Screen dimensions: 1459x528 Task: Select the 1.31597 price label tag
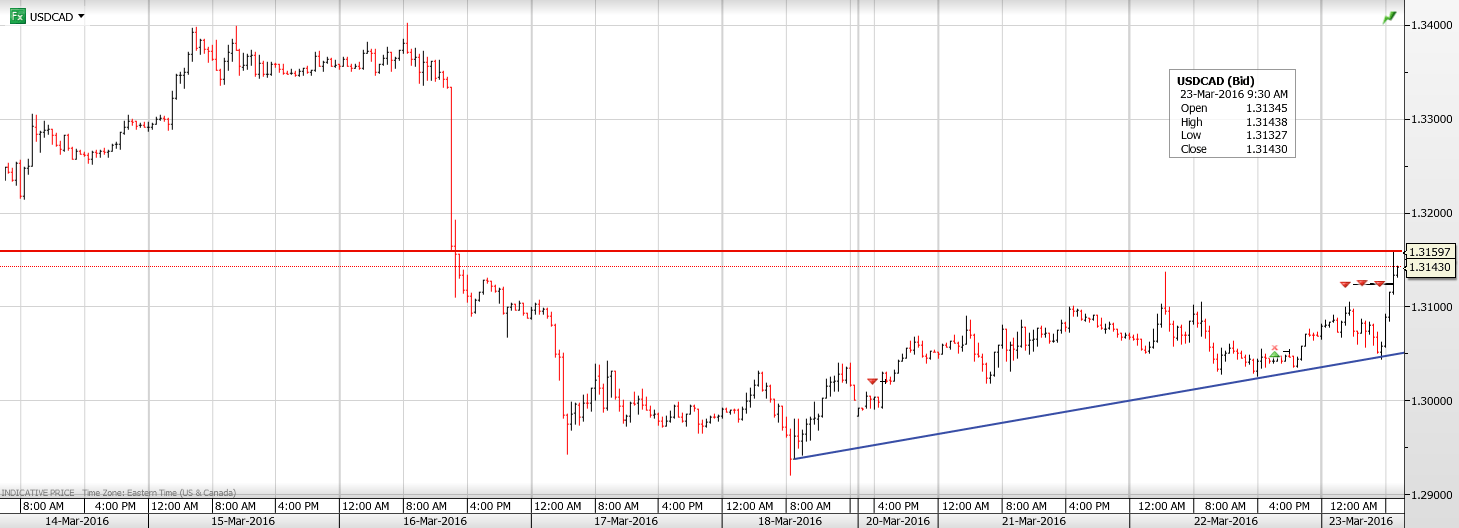pos(1430,251)
